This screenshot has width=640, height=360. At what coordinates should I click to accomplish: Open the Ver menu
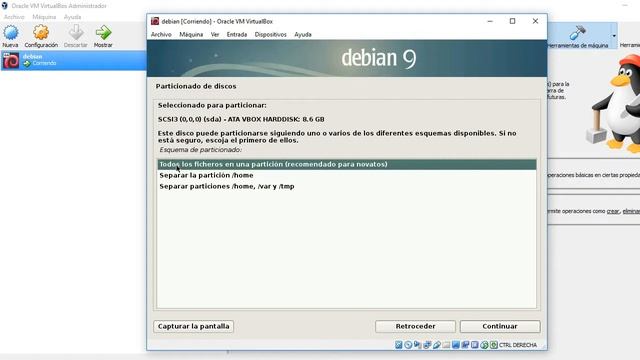pyautogui.click(x=215, y=35)
